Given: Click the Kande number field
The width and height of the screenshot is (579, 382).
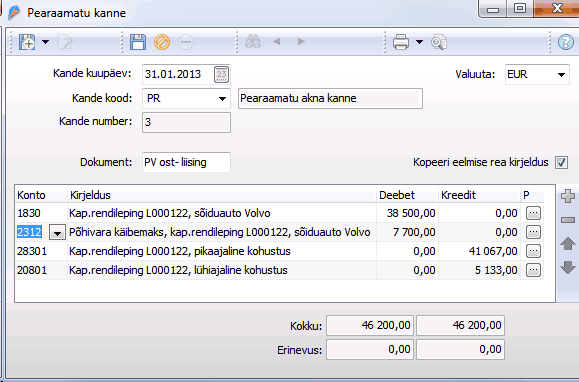Looking at the screenshot, I should click(186, 123).
